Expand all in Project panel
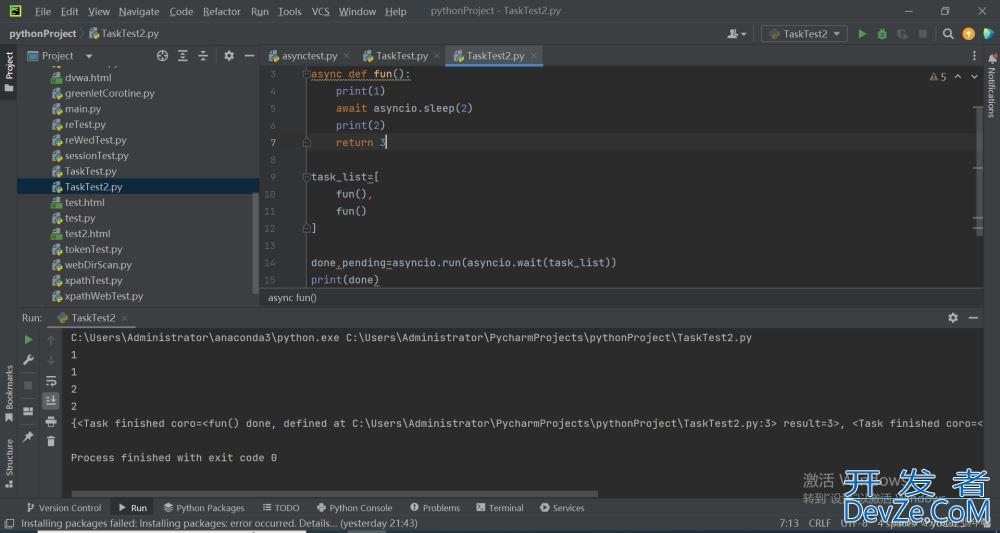 (182, 56)
